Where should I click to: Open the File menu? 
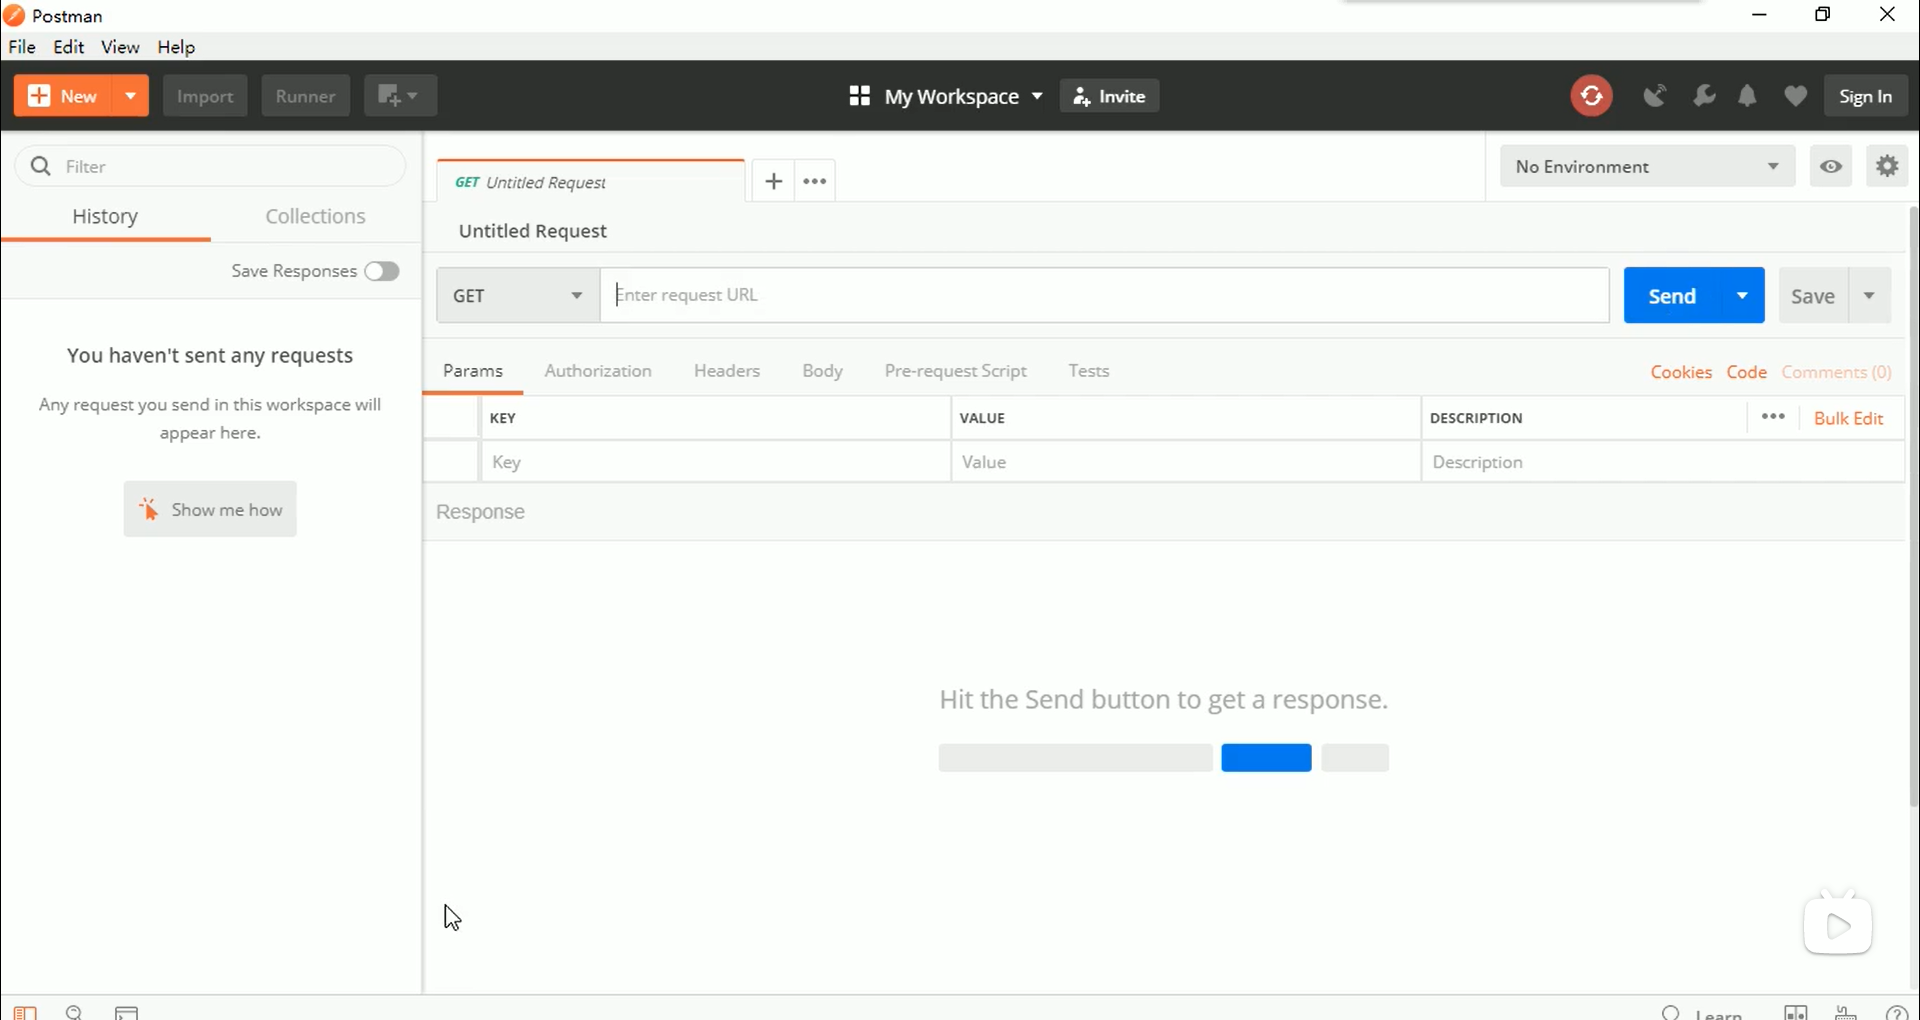pyautogui.click(x=22, y=47)
